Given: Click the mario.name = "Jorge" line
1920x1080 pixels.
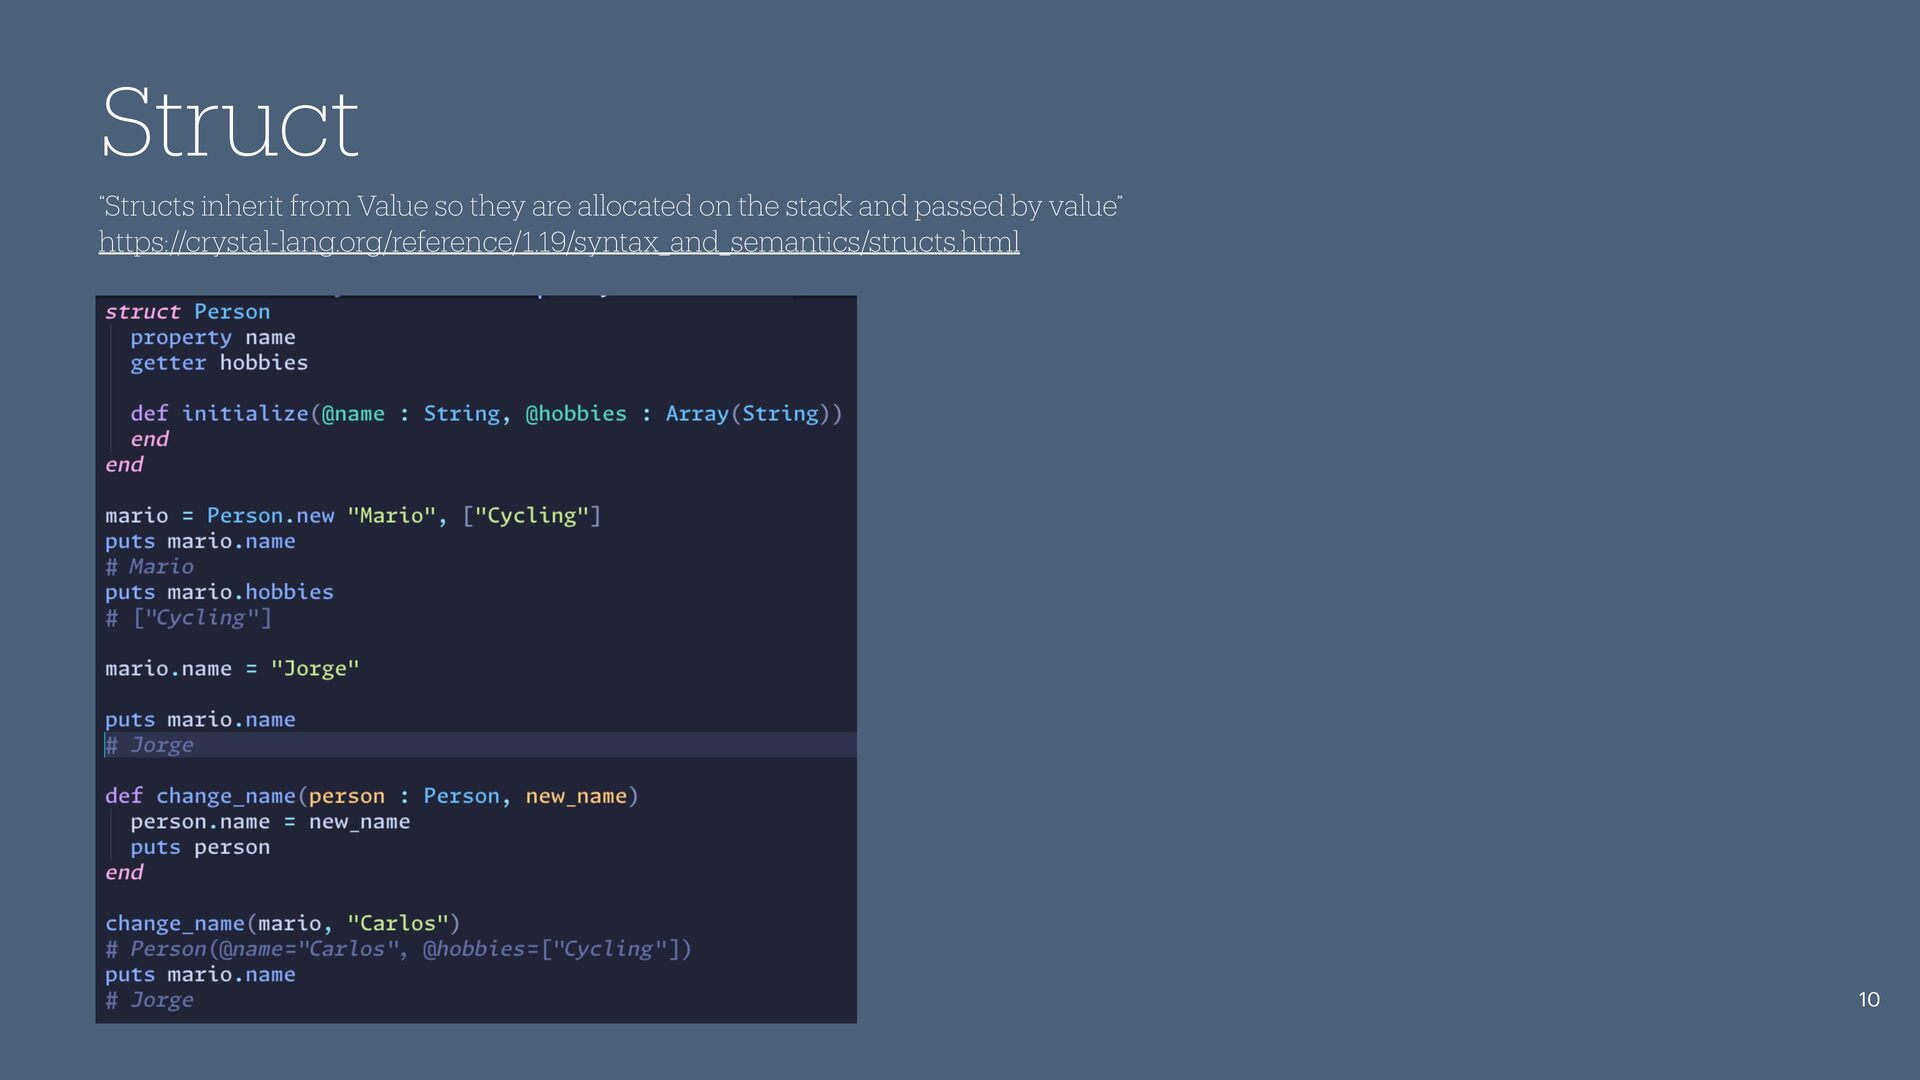Looking at the screenshot, I should pos(232,669).
